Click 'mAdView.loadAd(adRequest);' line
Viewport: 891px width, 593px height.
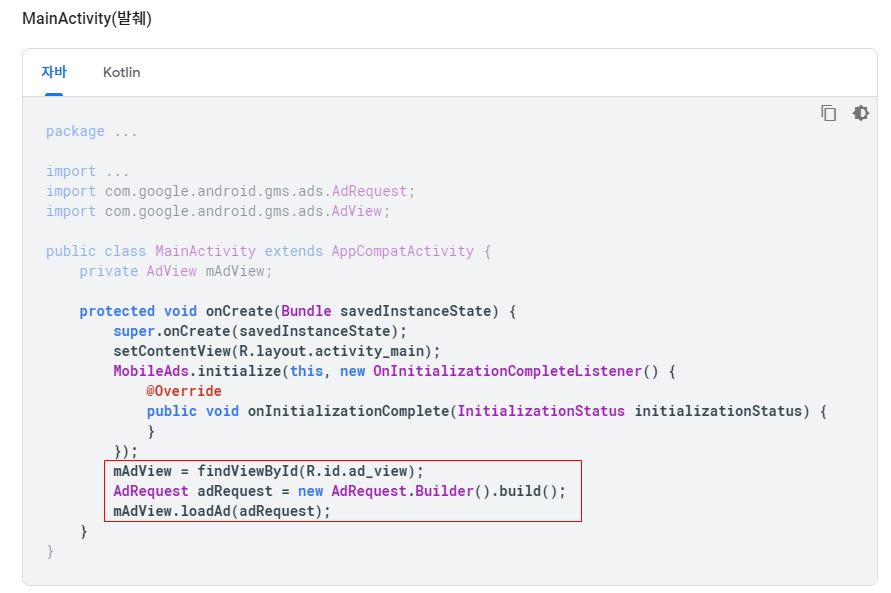(x=222, y=511)
